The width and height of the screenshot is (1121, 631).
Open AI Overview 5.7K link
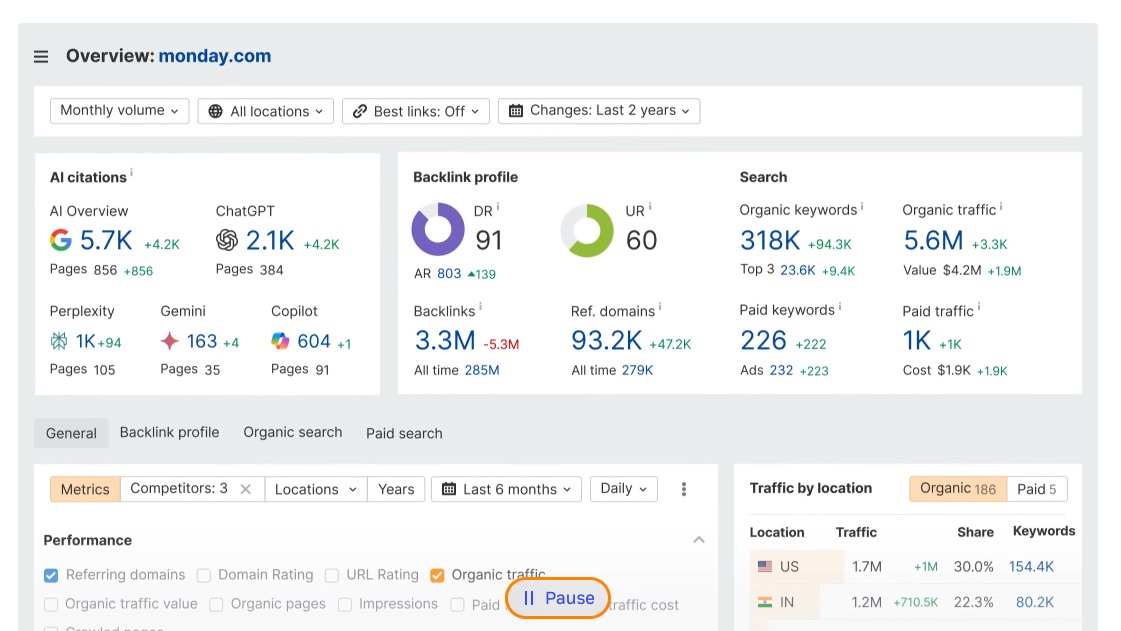tap(106, 241)
